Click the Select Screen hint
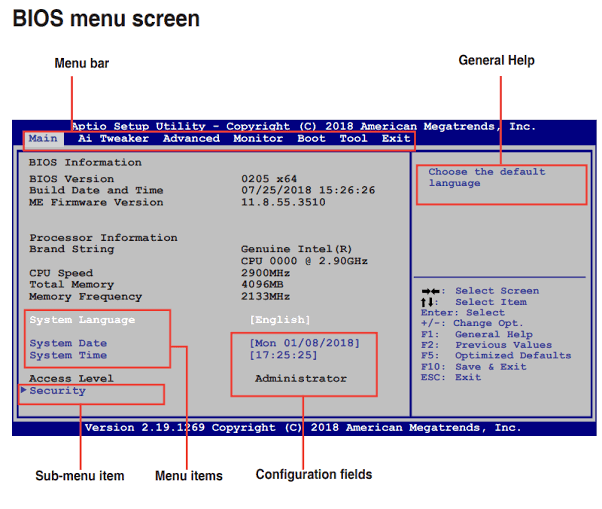 point(497,291)
